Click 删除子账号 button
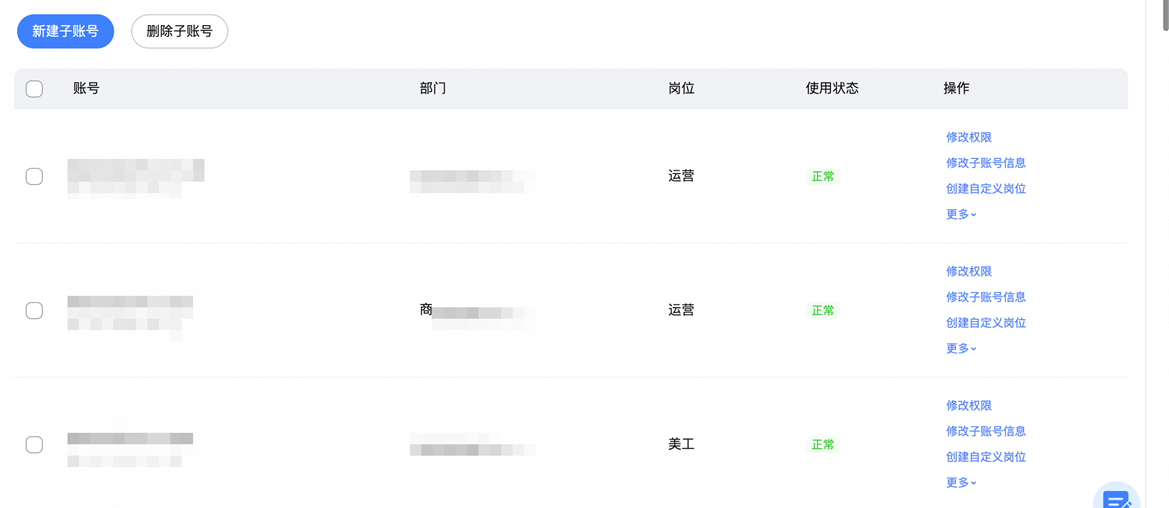The width and height of the screenshot is (1169, 508). tap(180, 31)
